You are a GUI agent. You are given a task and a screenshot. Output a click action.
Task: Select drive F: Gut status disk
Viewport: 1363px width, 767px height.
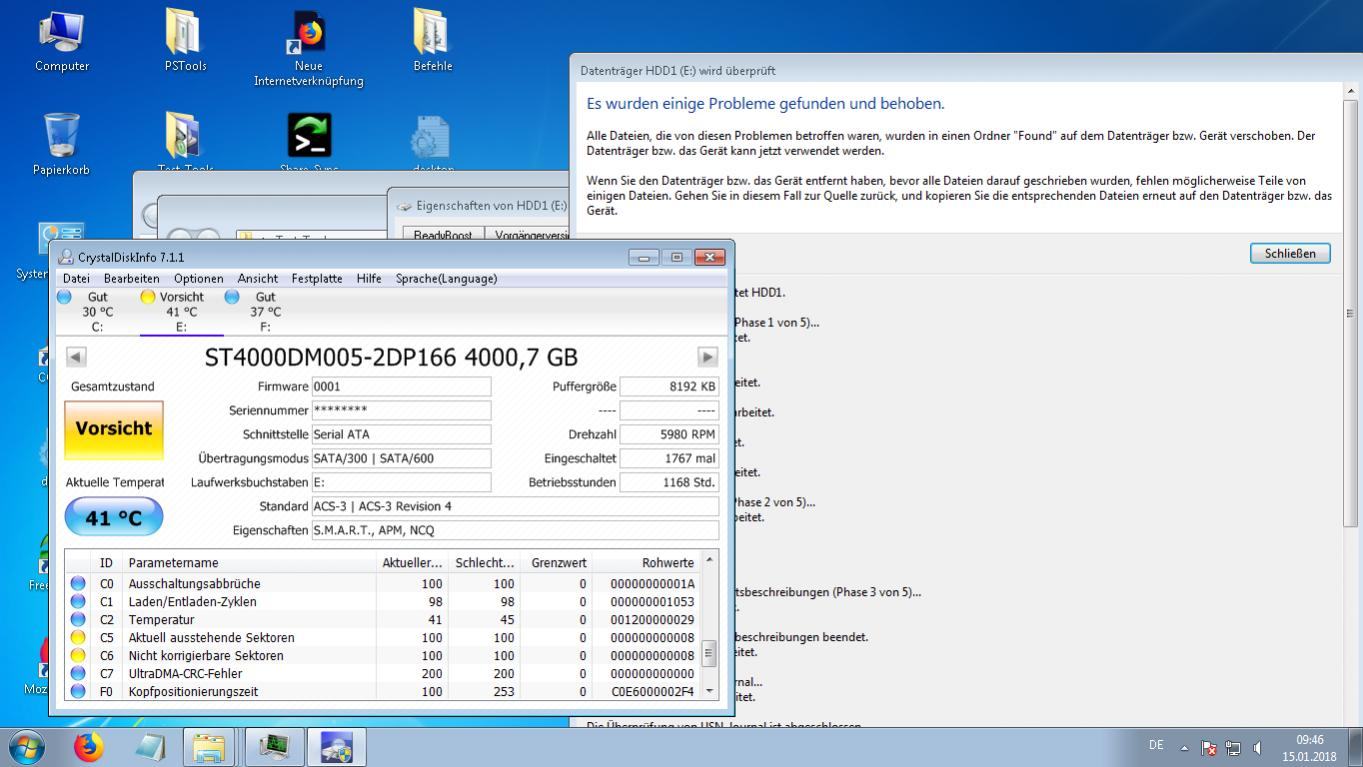[265, 311]
